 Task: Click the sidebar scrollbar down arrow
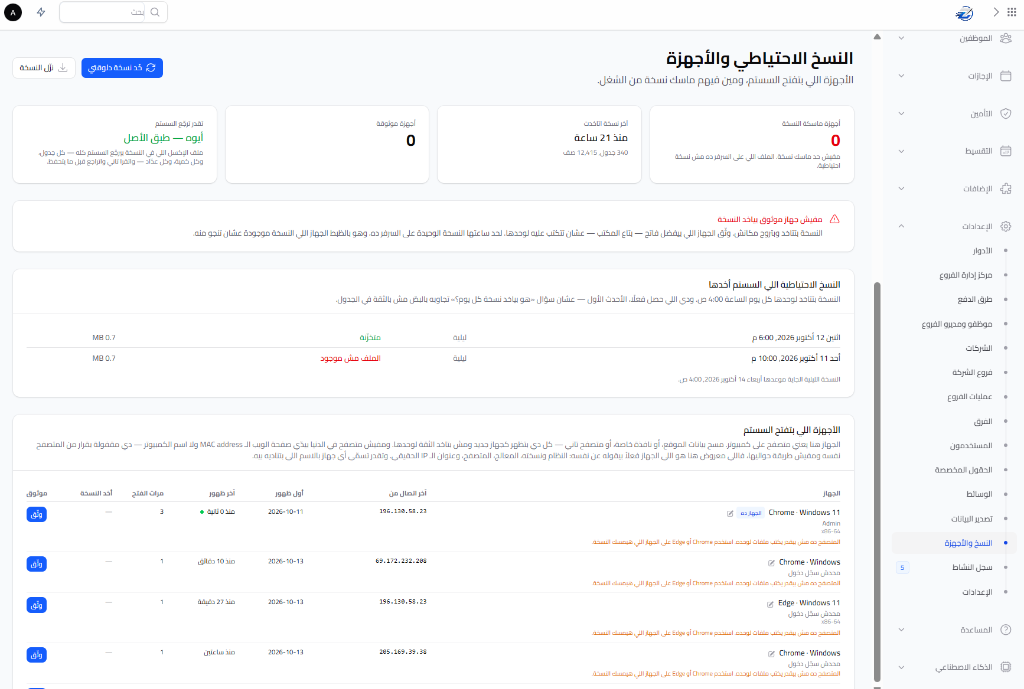click(877, 686)
